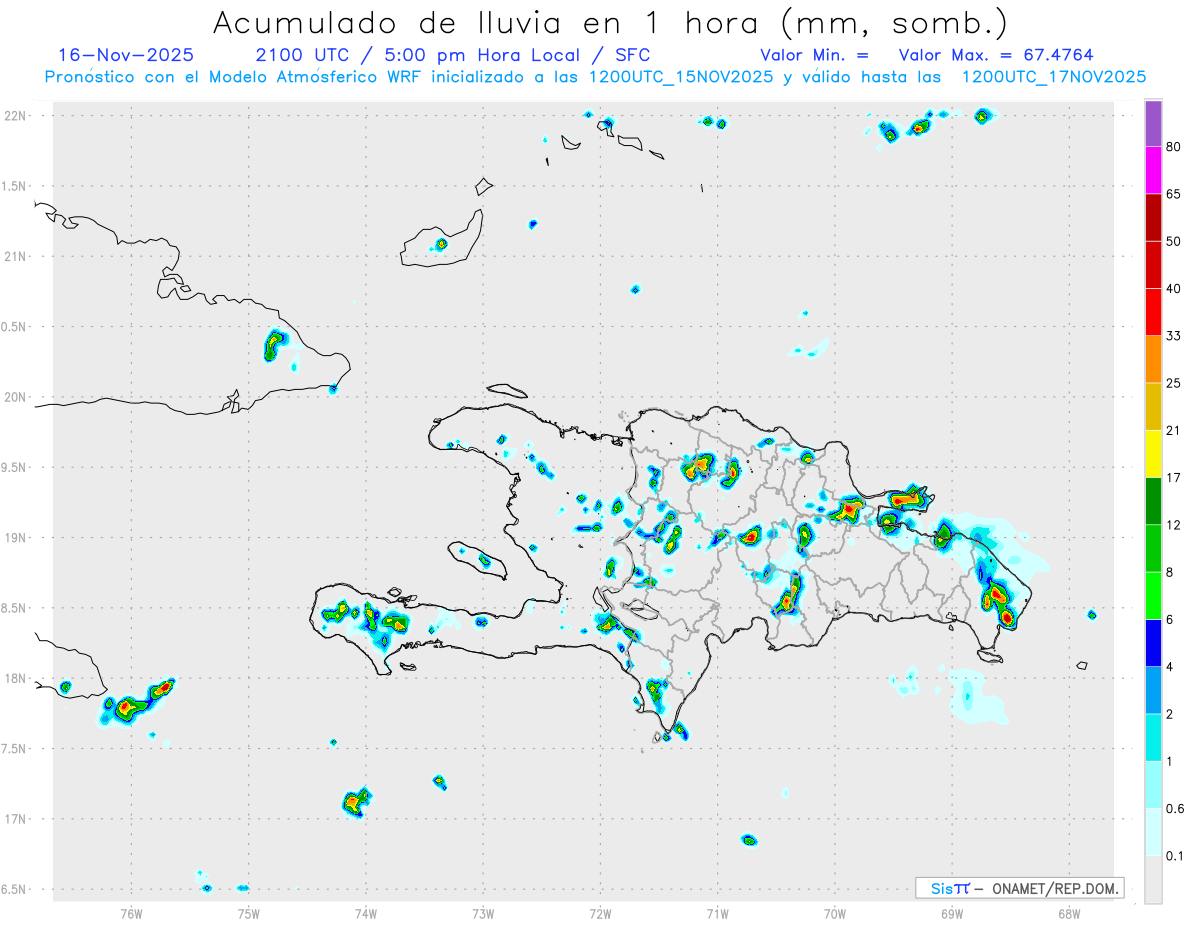
Task: Click the longitude axis label '74W'
Action: click(x=366, y=913)
